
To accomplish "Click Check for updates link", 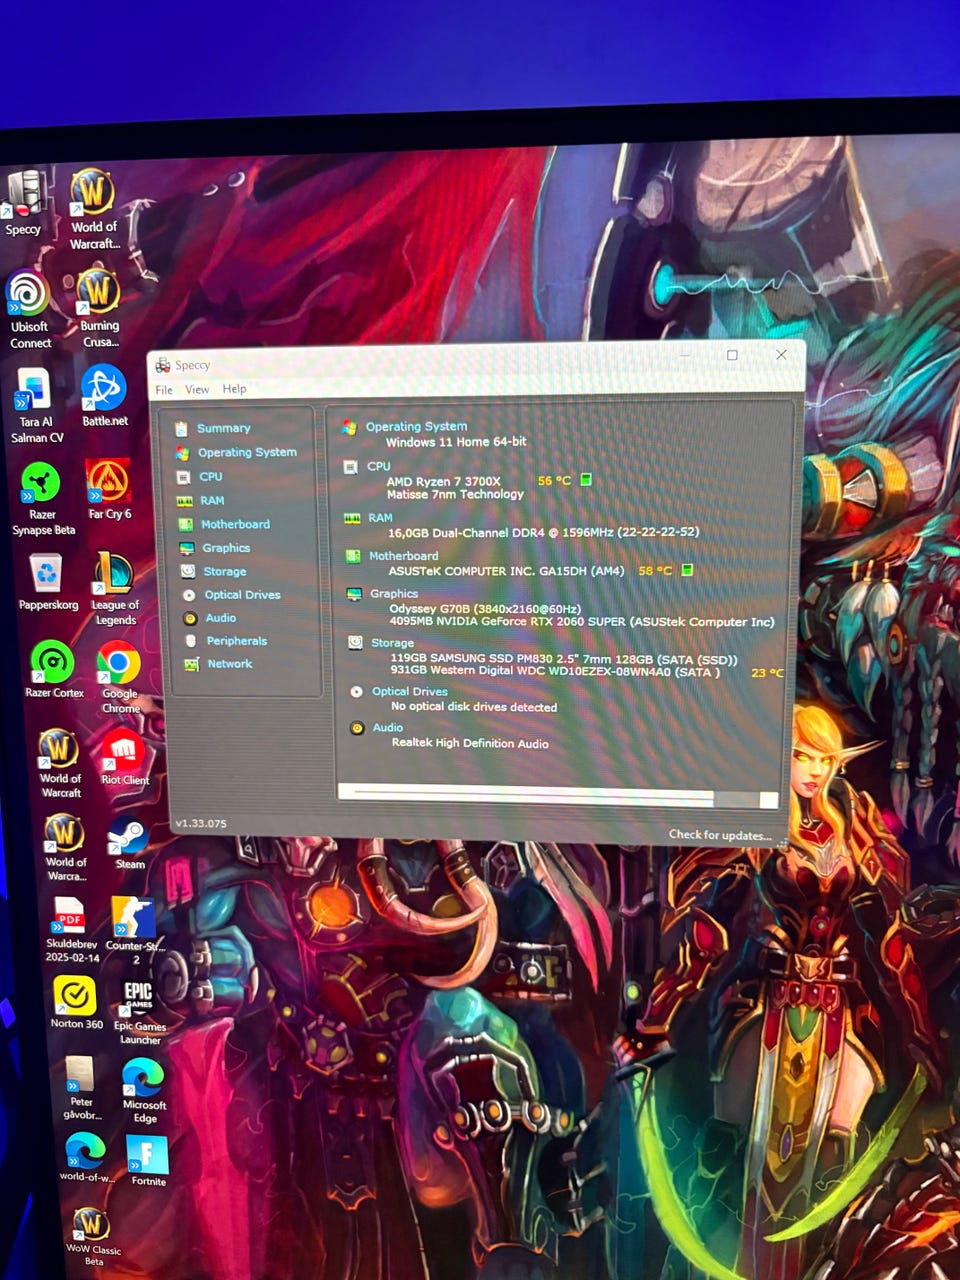I will click(x=720, y=835).
